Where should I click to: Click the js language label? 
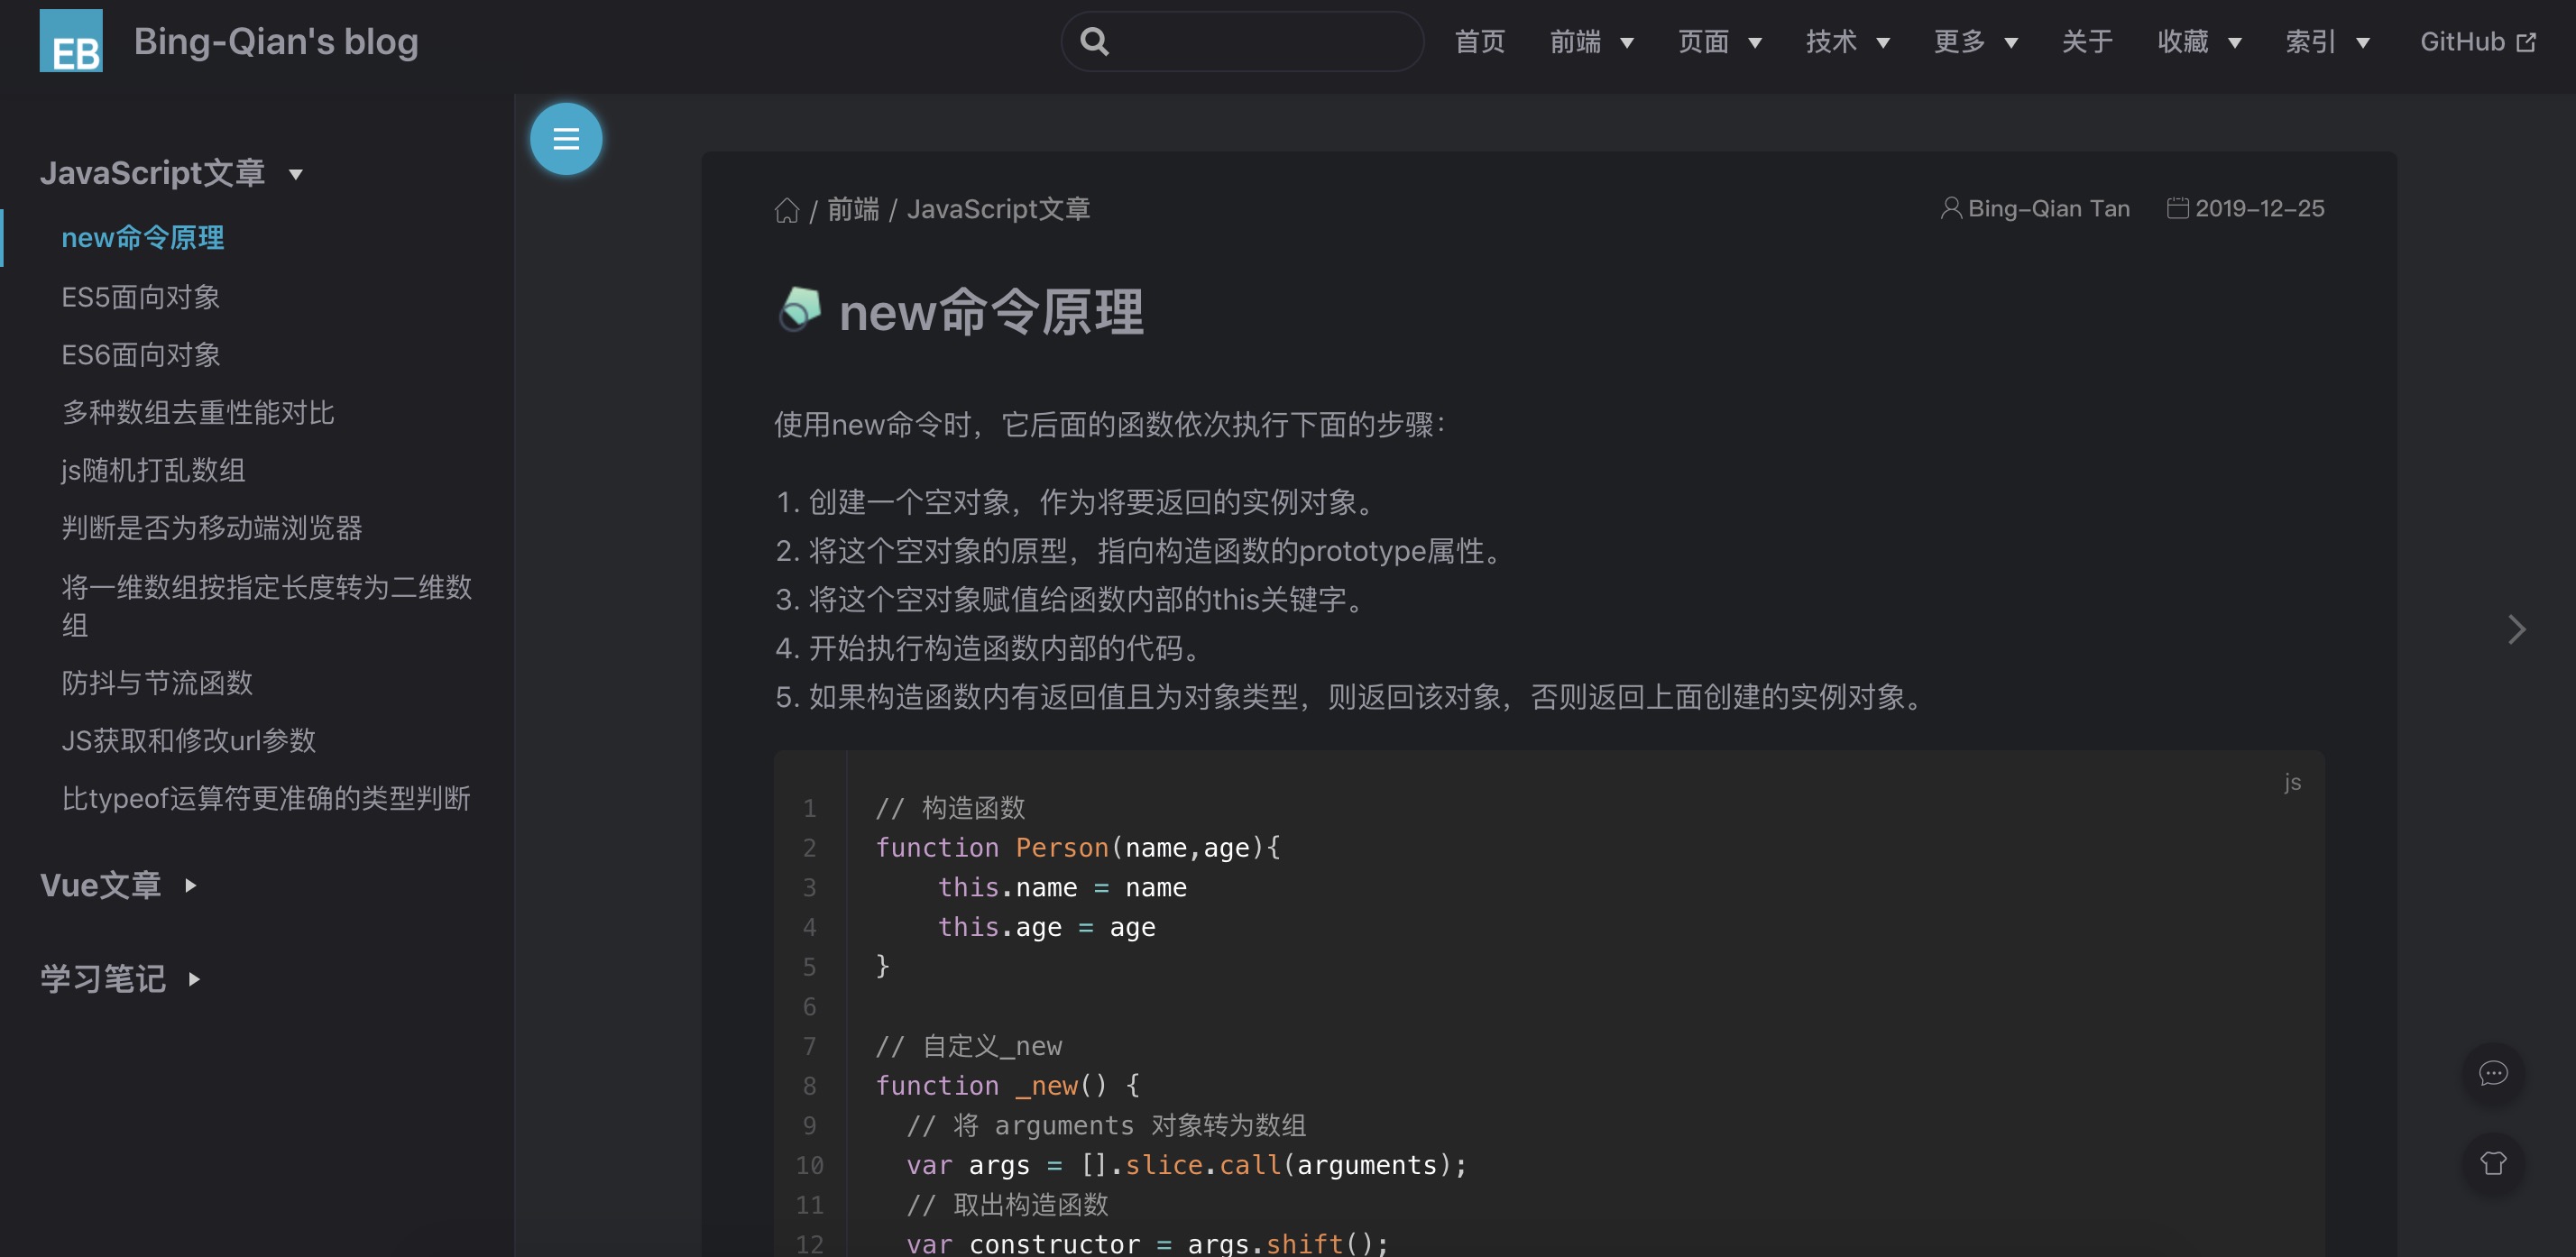coord(2292,782)
